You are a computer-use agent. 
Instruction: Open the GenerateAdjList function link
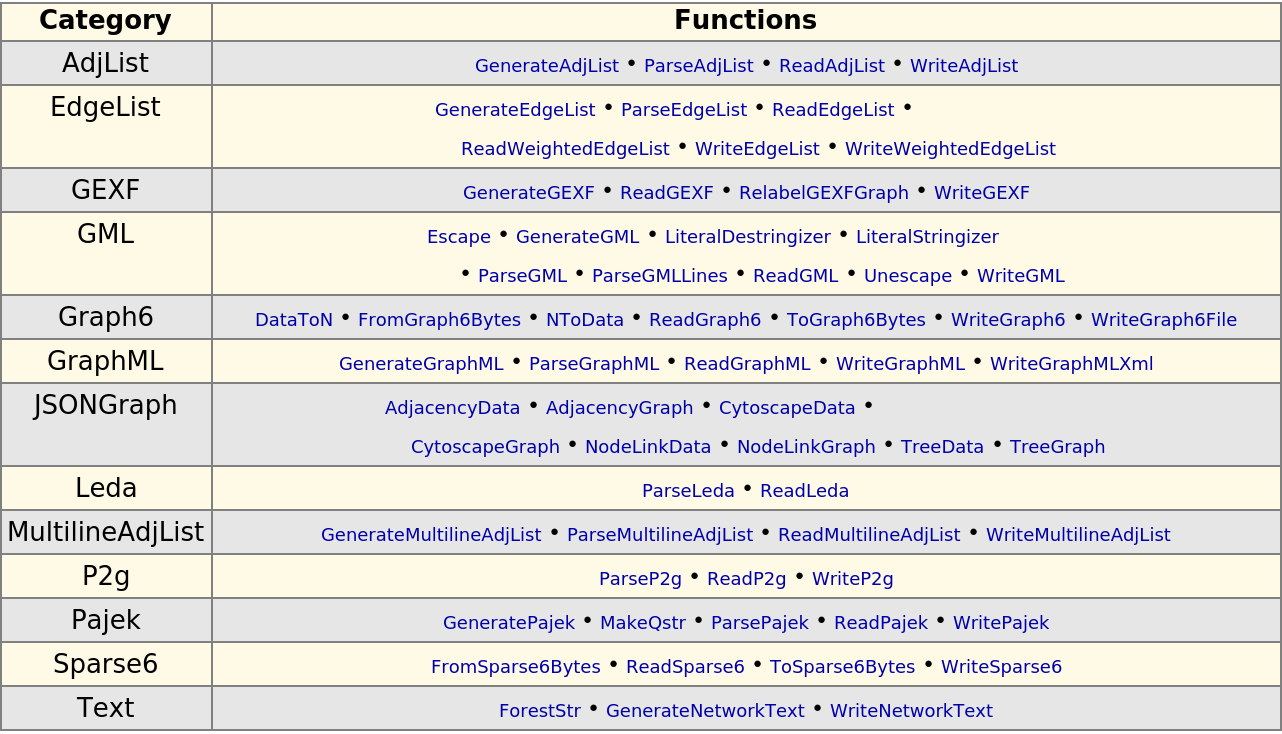pos(546,66)
